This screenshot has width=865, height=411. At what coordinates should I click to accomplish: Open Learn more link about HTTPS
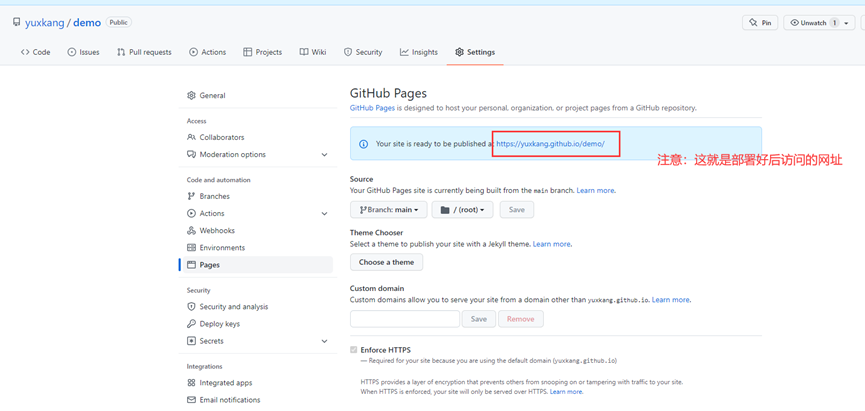[566, 392]
